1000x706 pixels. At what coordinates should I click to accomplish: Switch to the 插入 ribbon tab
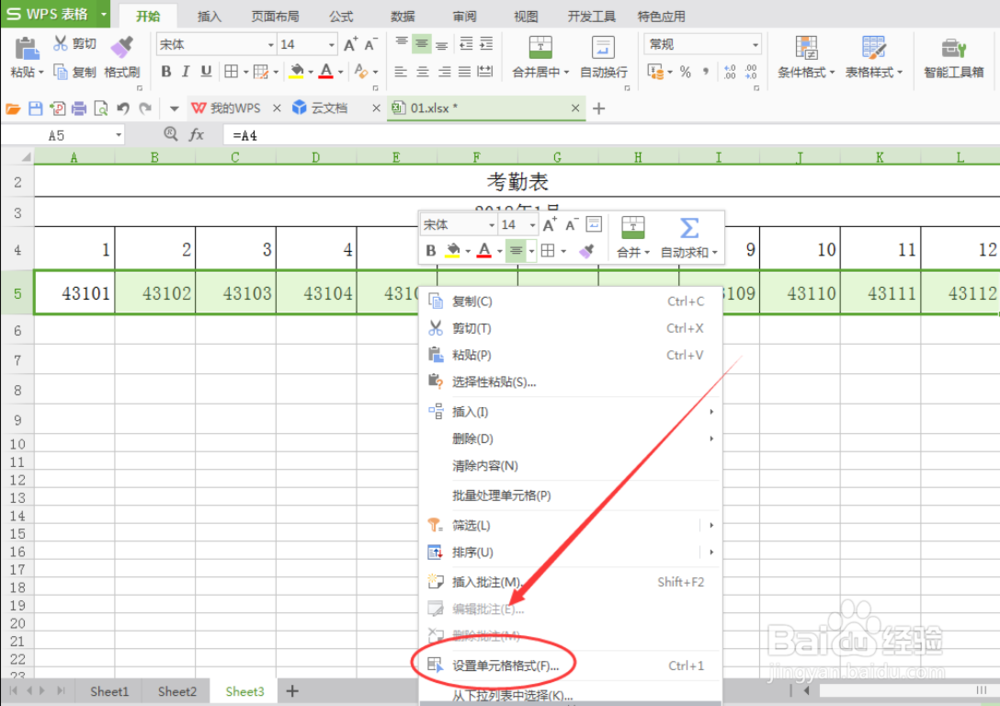pos(208,15)
